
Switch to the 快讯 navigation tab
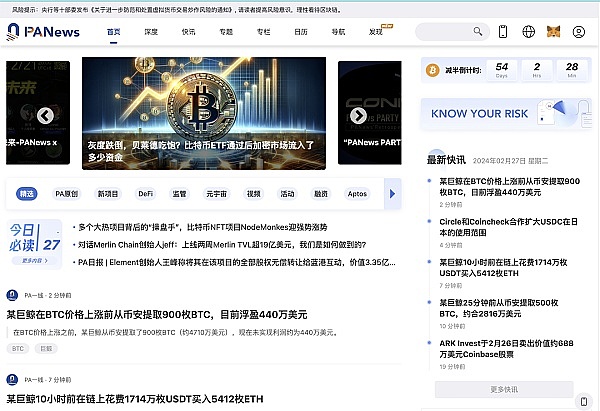pyautogui.click(x=188, y=32)
